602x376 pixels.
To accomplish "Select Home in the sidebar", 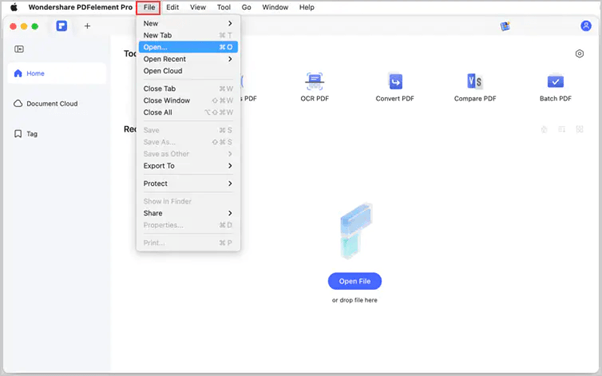I will point(57,73).
